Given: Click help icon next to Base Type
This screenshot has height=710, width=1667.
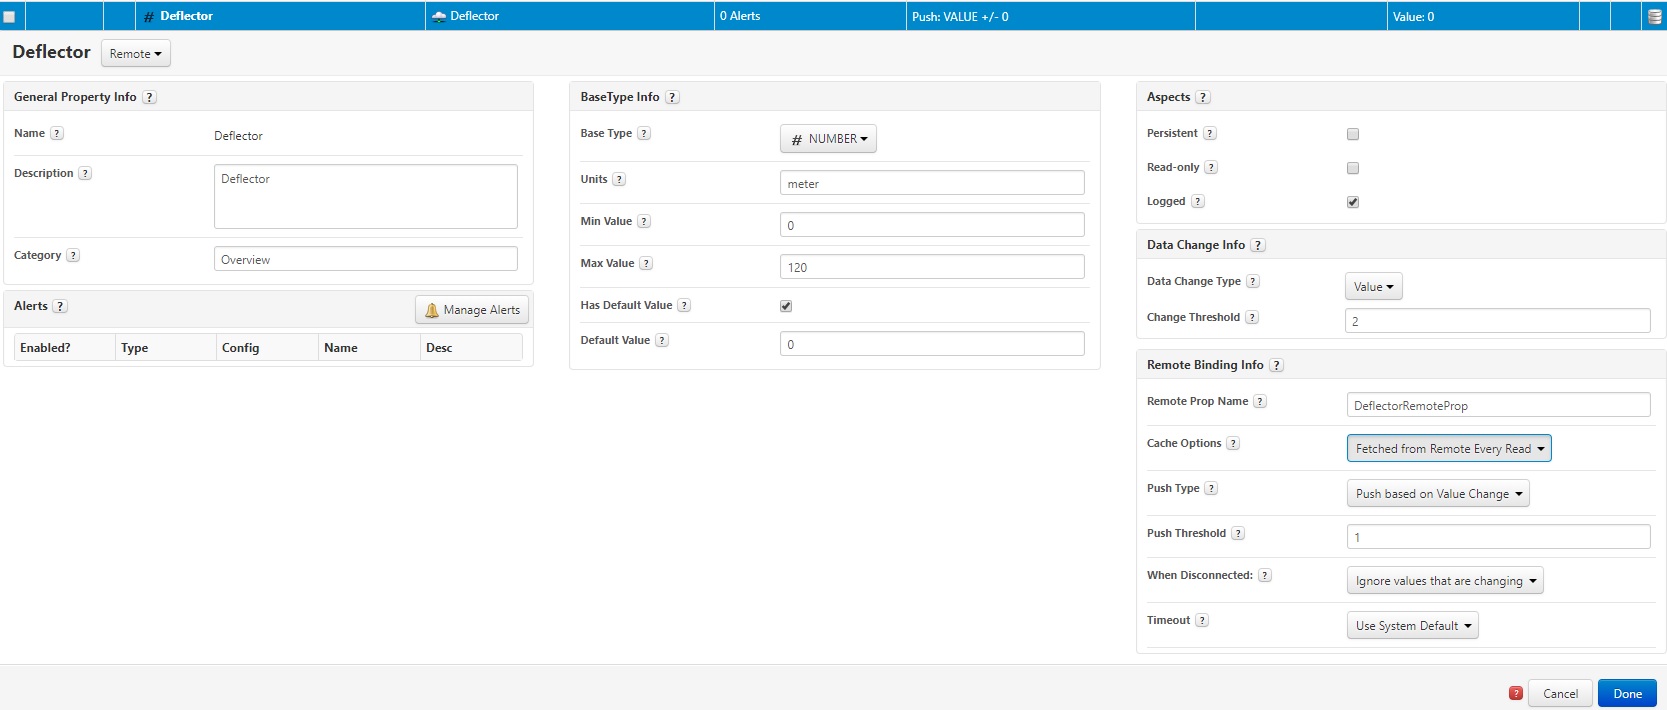Looking at the screenshot, I should [x=644, y=133].
